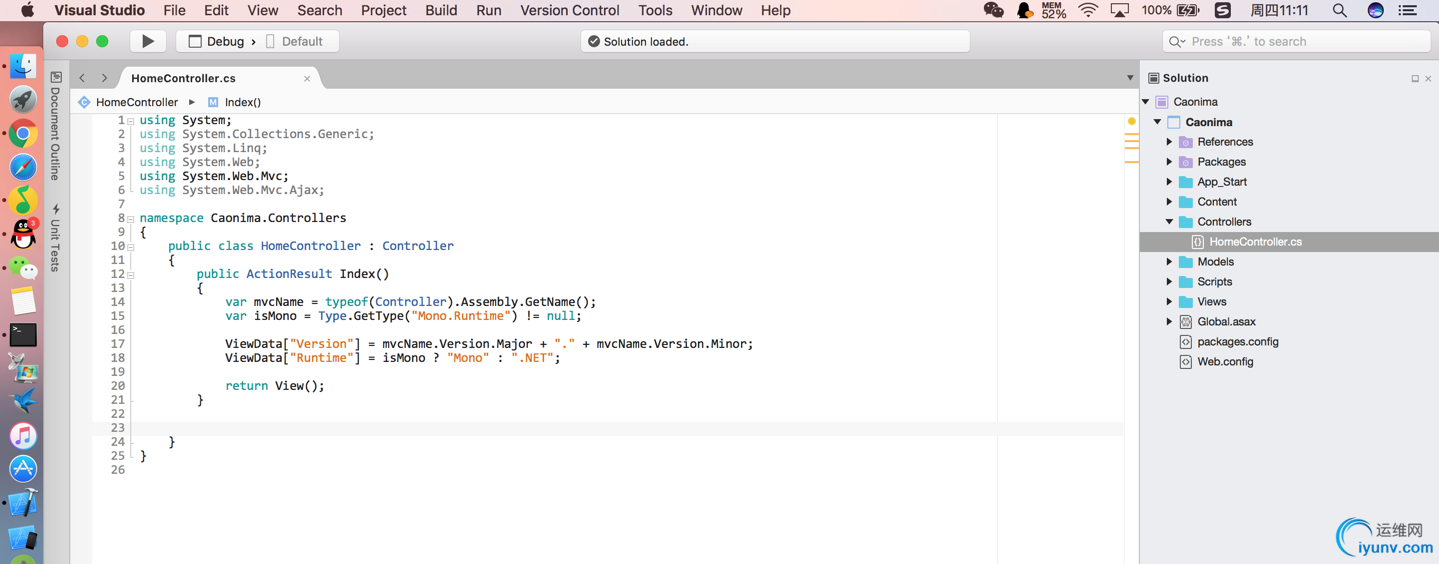Expand the Content folder
The height and width of the screenshot is (564, 1439).
[1169, 202]
